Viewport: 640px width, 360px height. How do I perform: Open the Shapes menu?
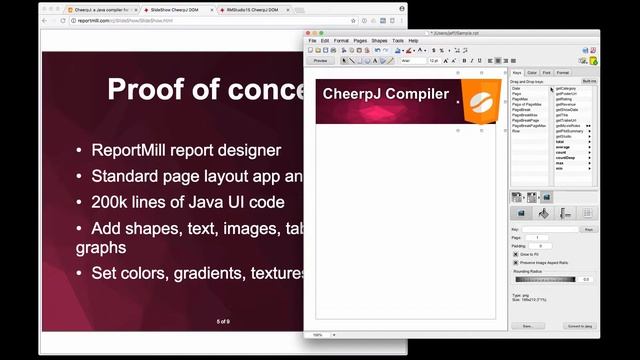coord(379,41)
